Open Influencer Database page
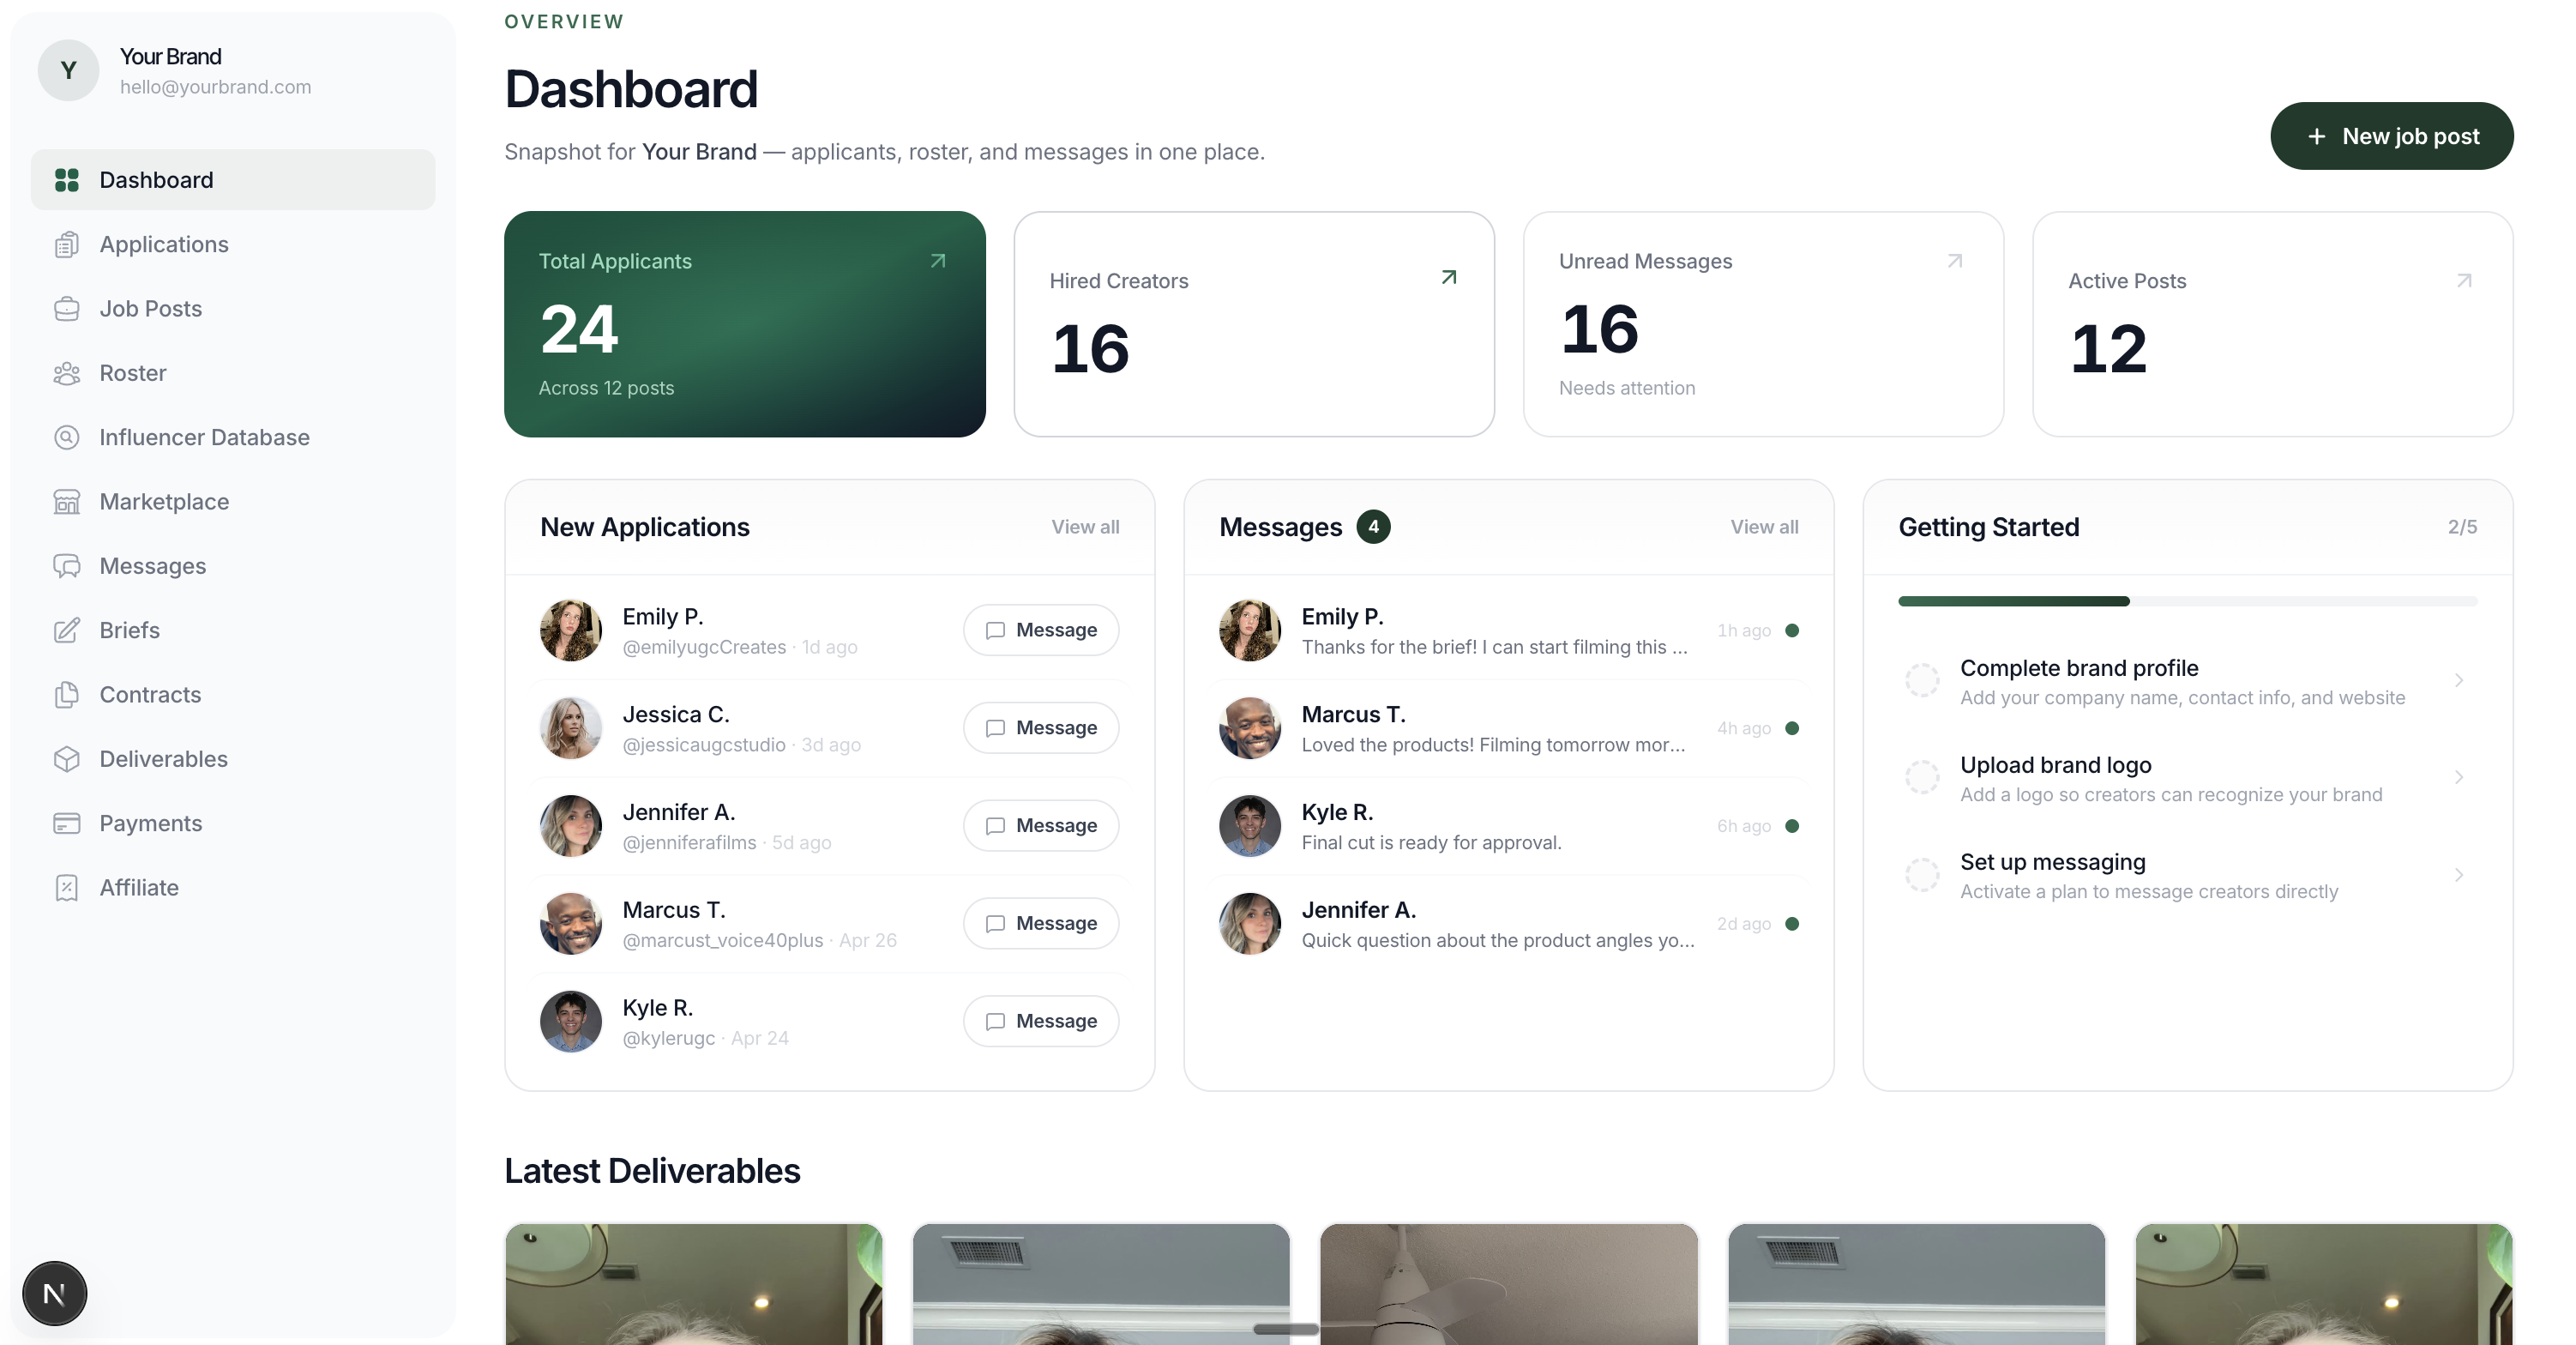The height and width of the screenshot is (1345, 2576). coord(233,437)
